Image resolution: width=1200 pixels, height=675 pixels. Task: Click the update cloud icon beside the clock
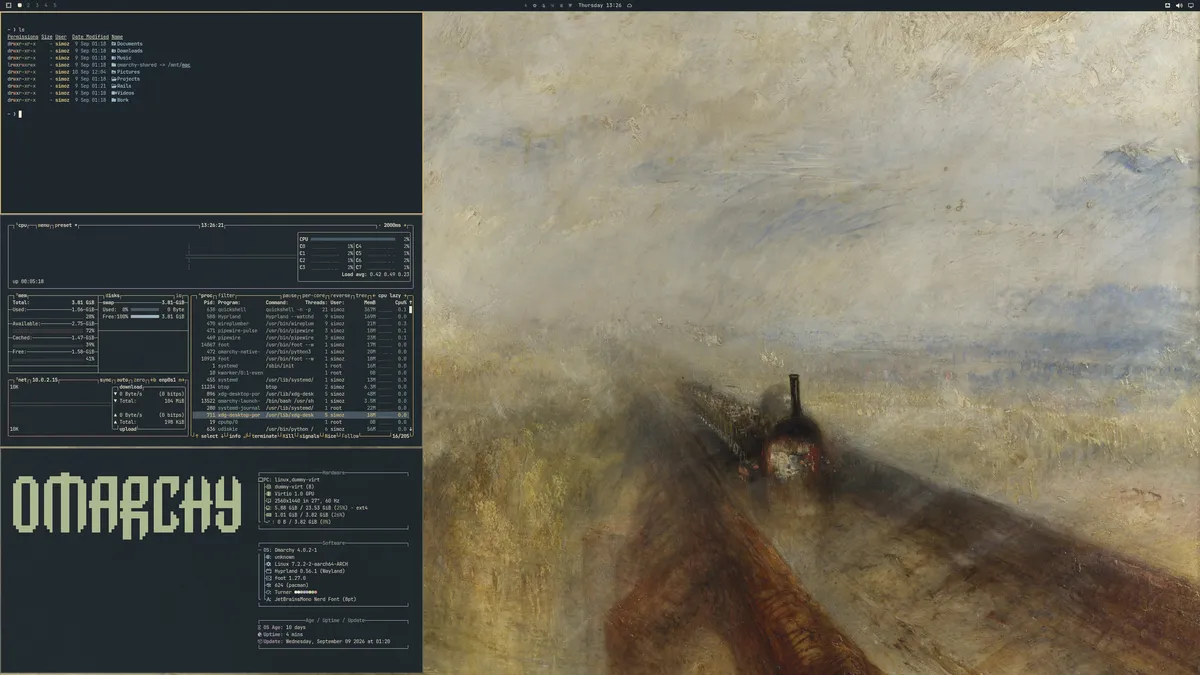629,5
